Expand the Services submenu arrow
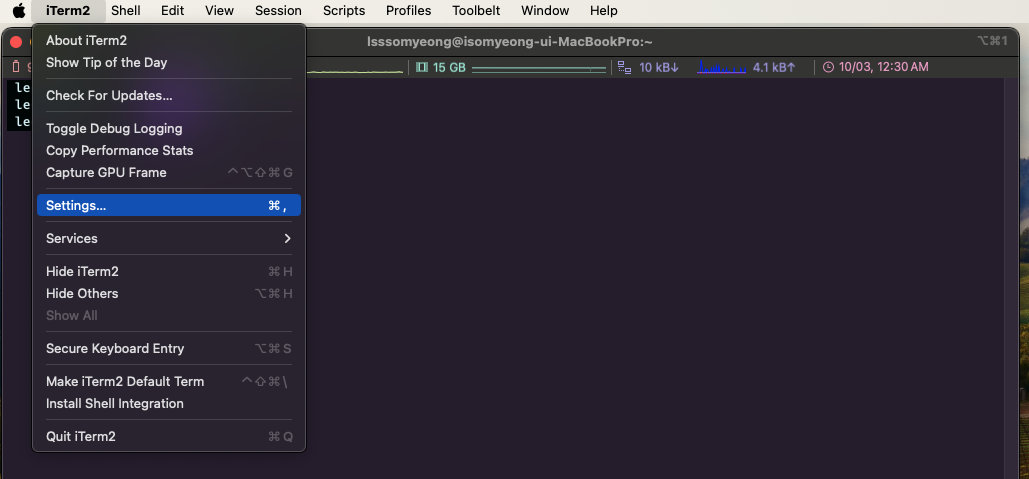 [x=287, y=238]
